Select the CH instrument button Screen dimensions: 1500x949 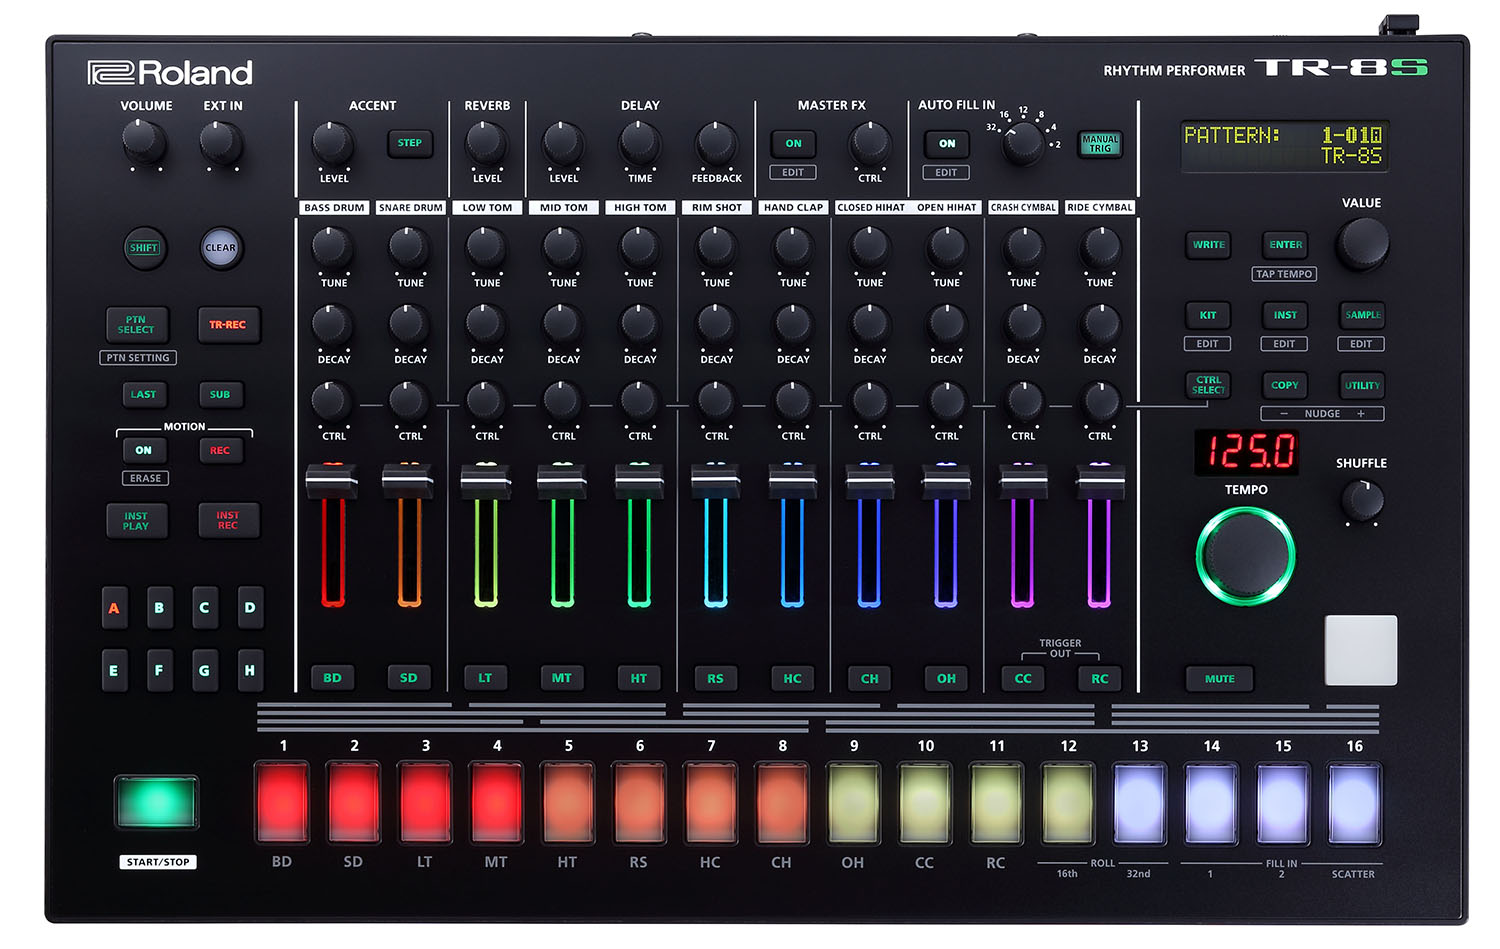coord(870,678)
